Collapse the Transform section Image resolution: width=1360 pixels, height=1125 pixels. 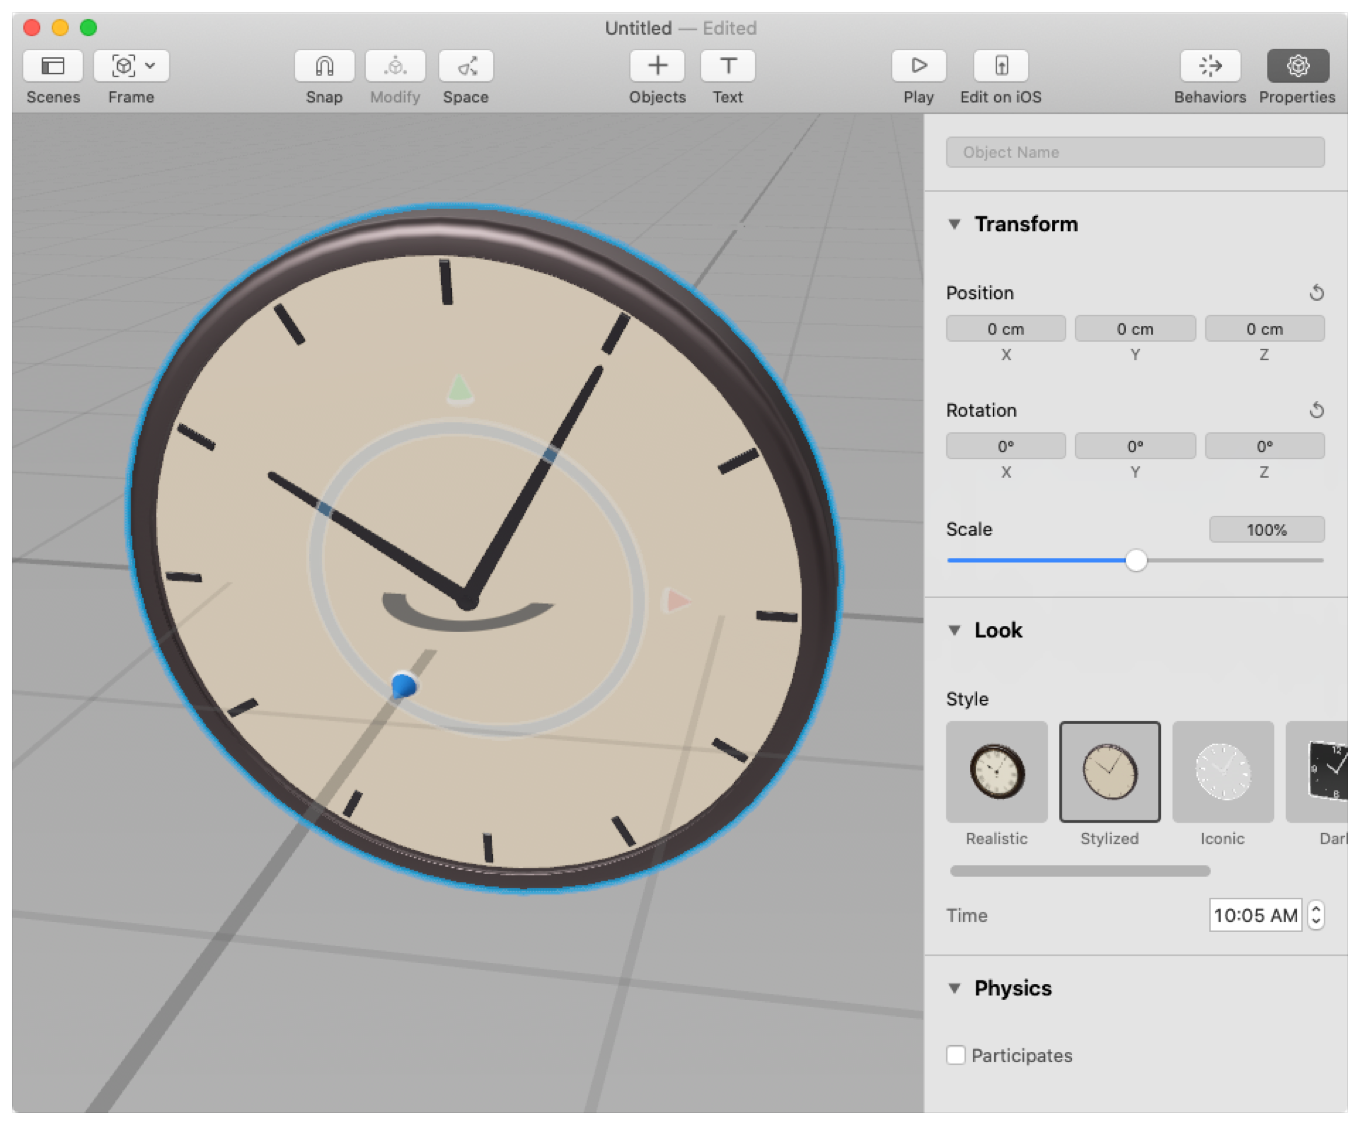click(x=956, y=225)
